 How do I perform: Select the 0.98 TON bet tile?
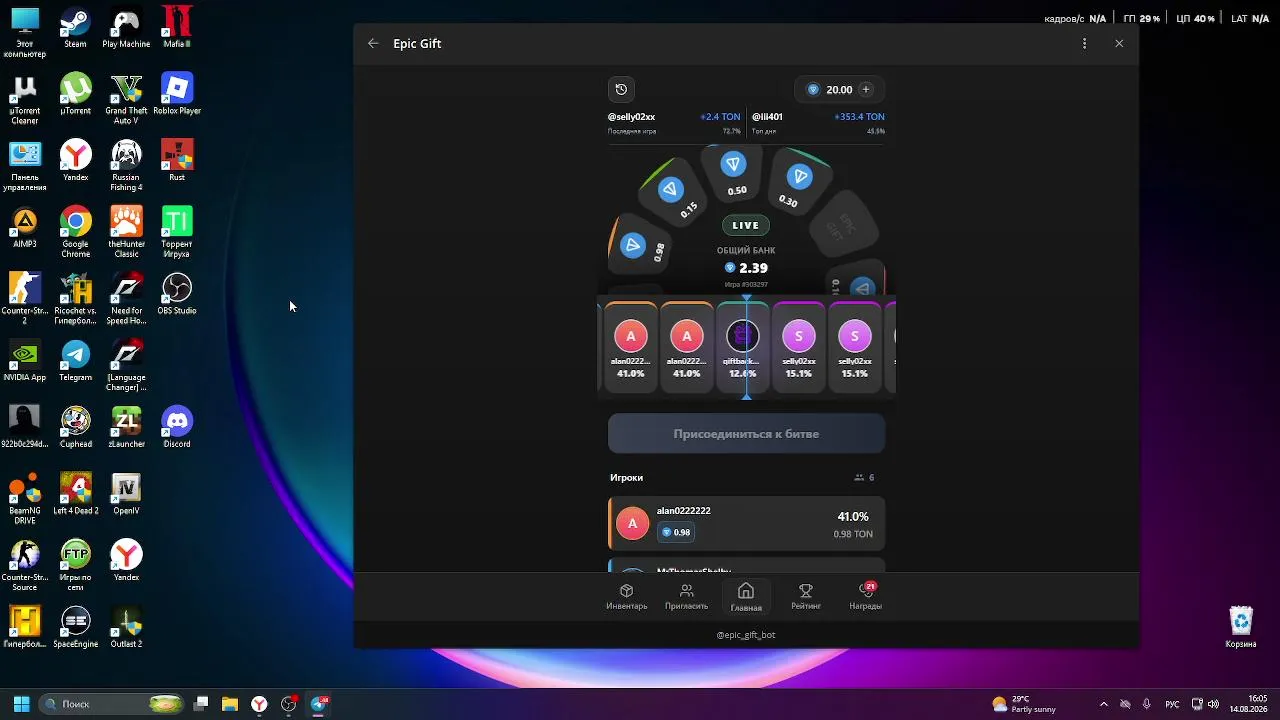click(x=638, y=247)
